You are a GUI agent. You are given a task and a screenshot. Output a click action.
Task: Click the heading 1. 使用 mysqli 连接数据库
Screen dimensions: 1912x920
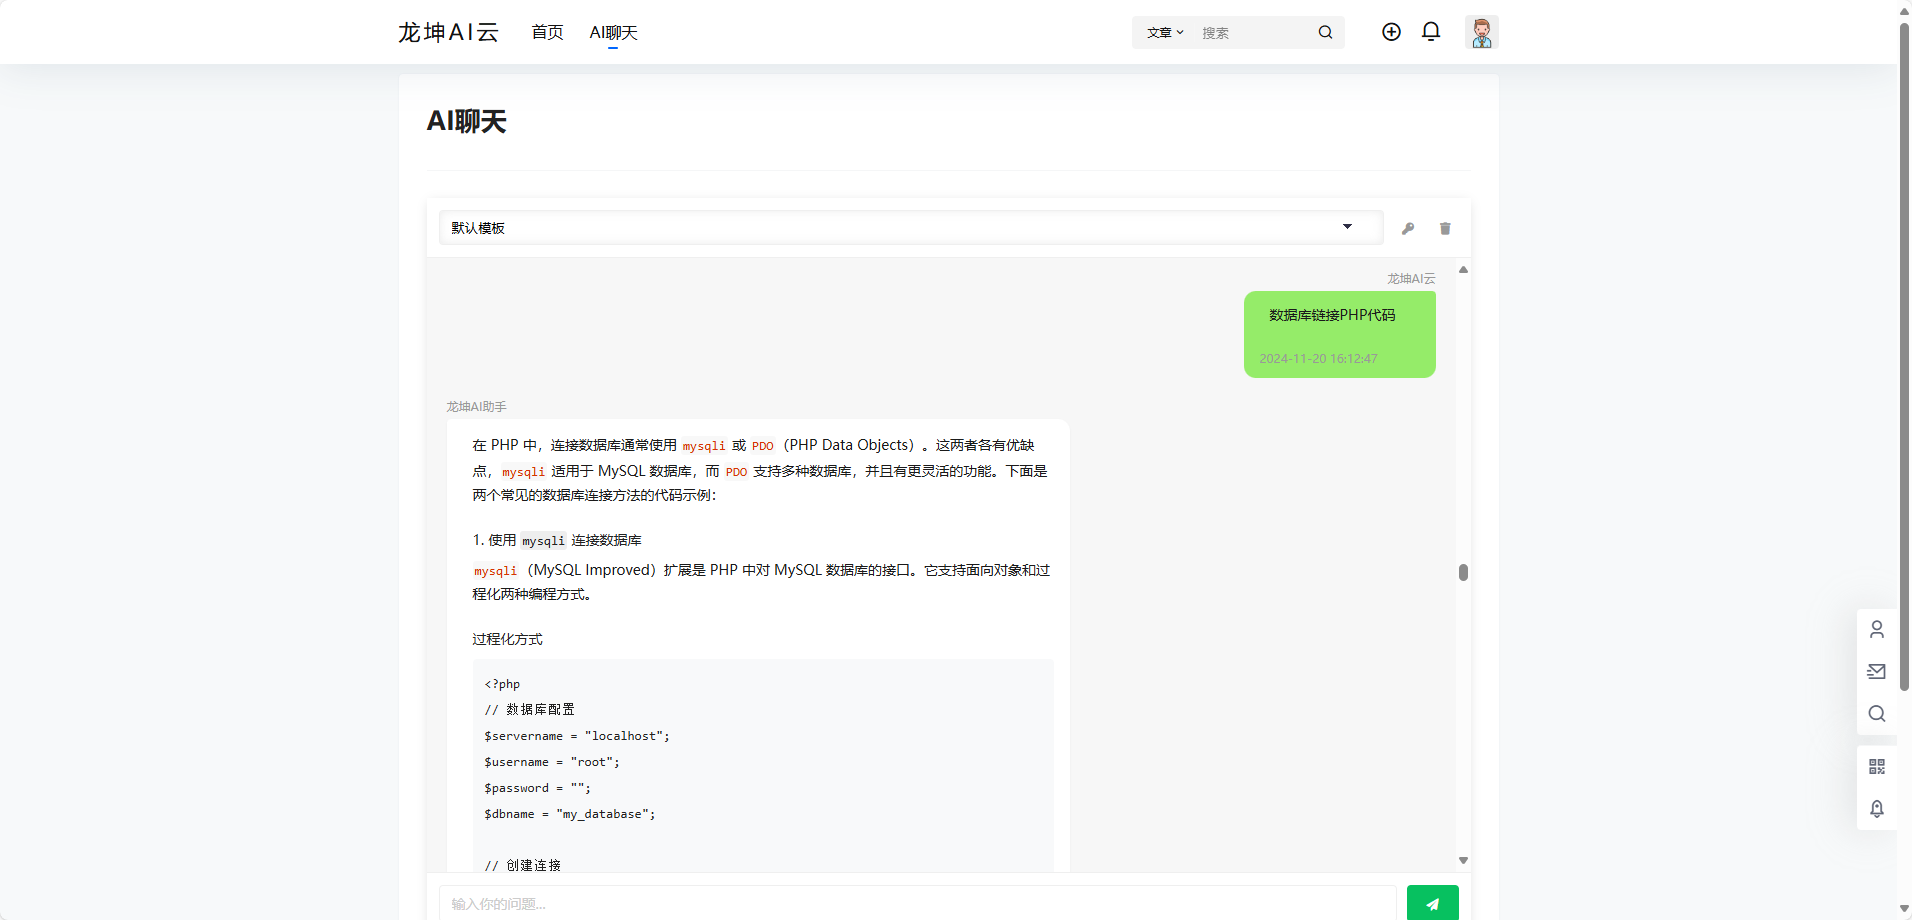[557, 540]
